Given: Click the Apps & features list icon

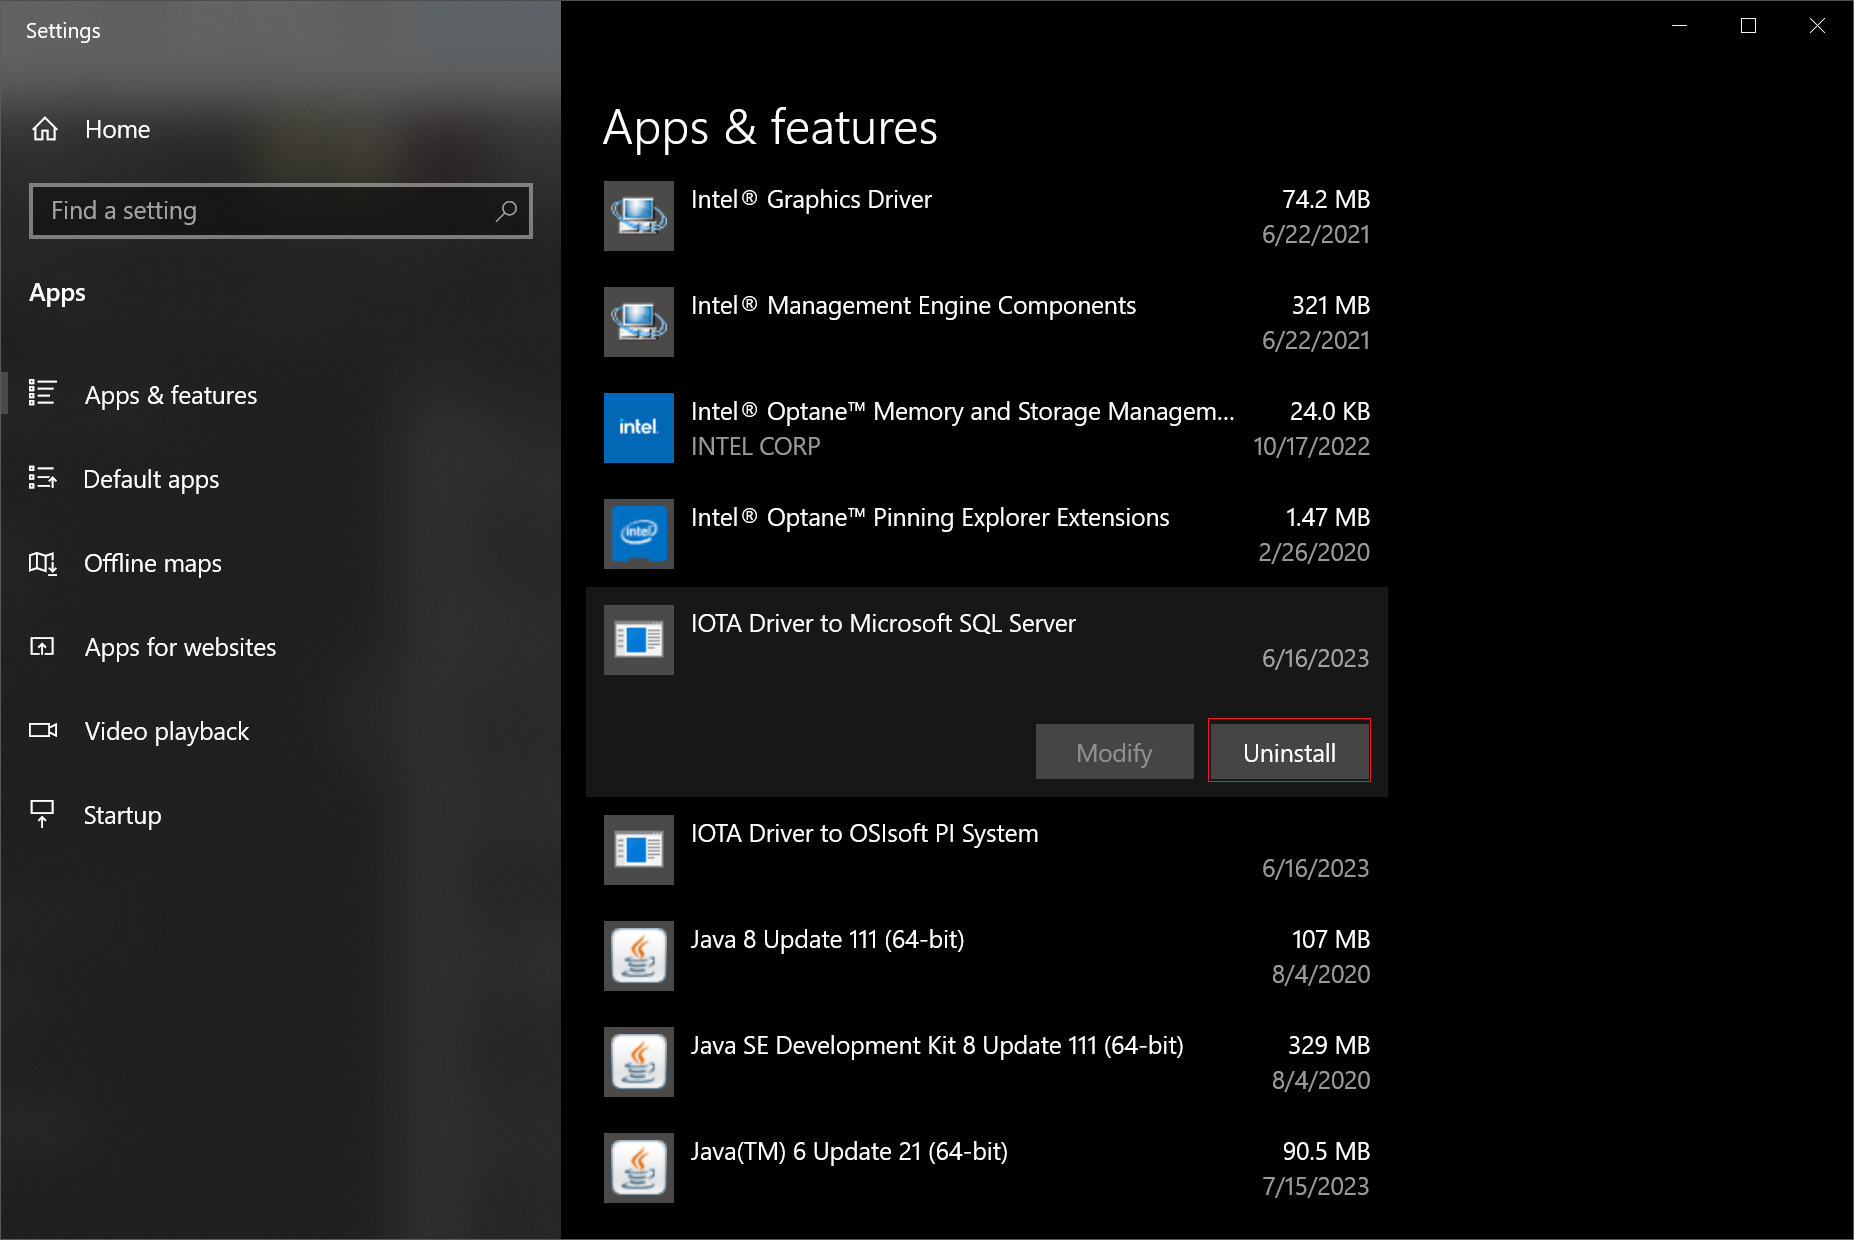Looking at the screenshot, I should (x=42, y=393).
